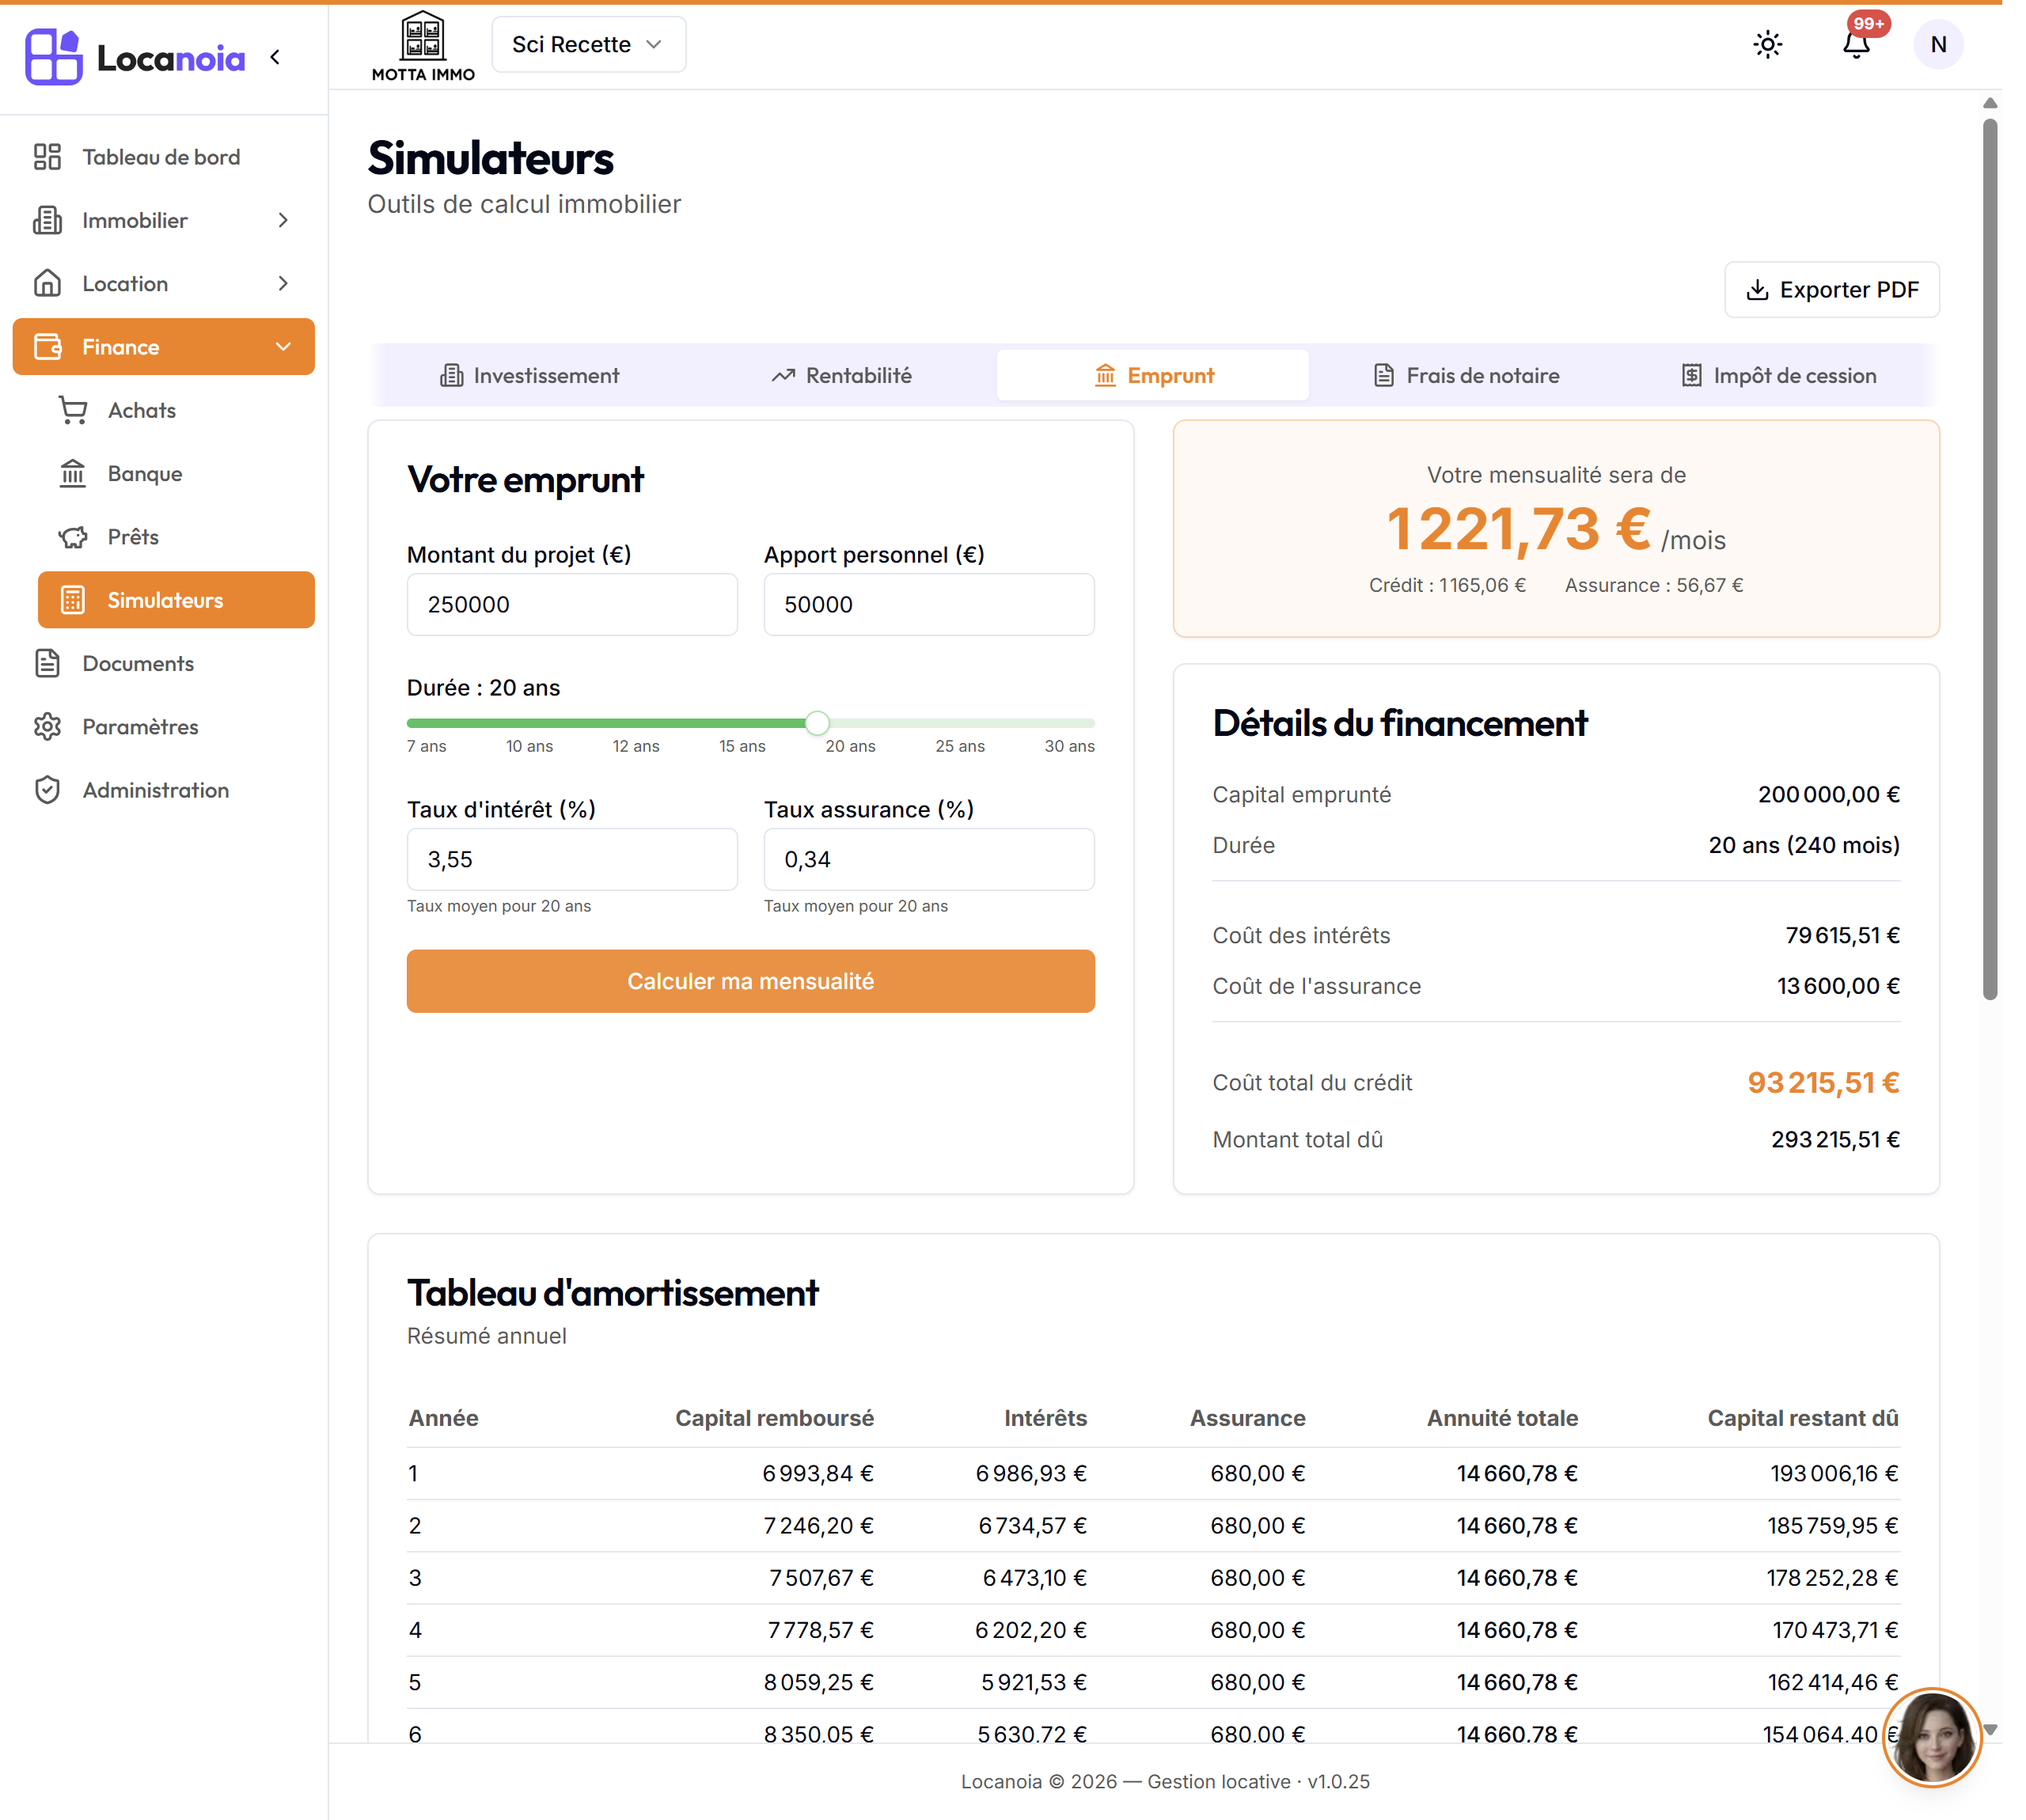The width and height of the screenshot is (2026, 1820).
Task: Click the Exporter PDF button
Action: [1831, 290]
